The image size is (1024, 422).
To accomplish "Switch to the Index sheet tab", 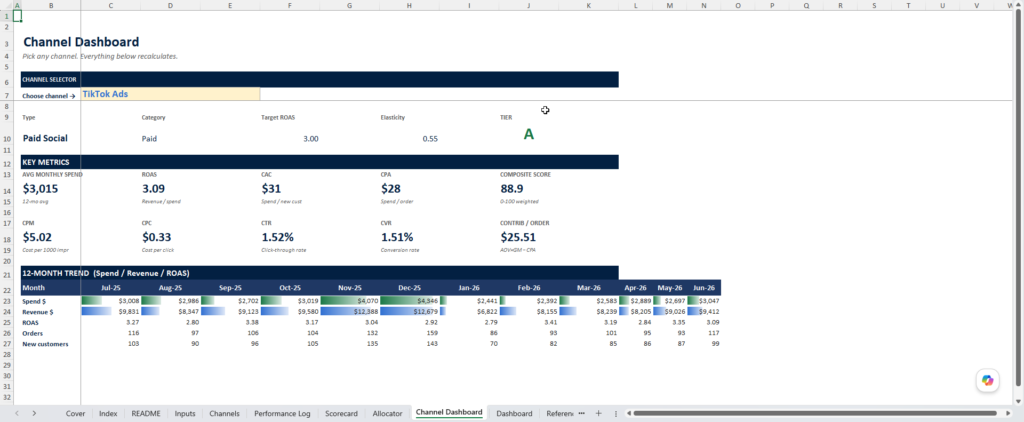I will point(108,414).
